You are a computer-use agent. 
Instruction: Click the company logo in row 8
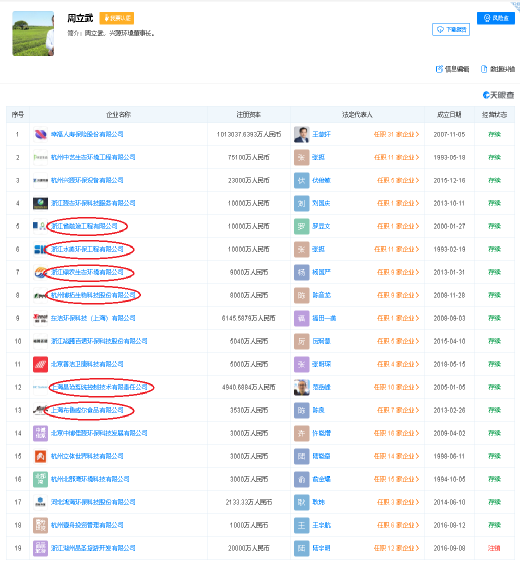coord(39,295)
